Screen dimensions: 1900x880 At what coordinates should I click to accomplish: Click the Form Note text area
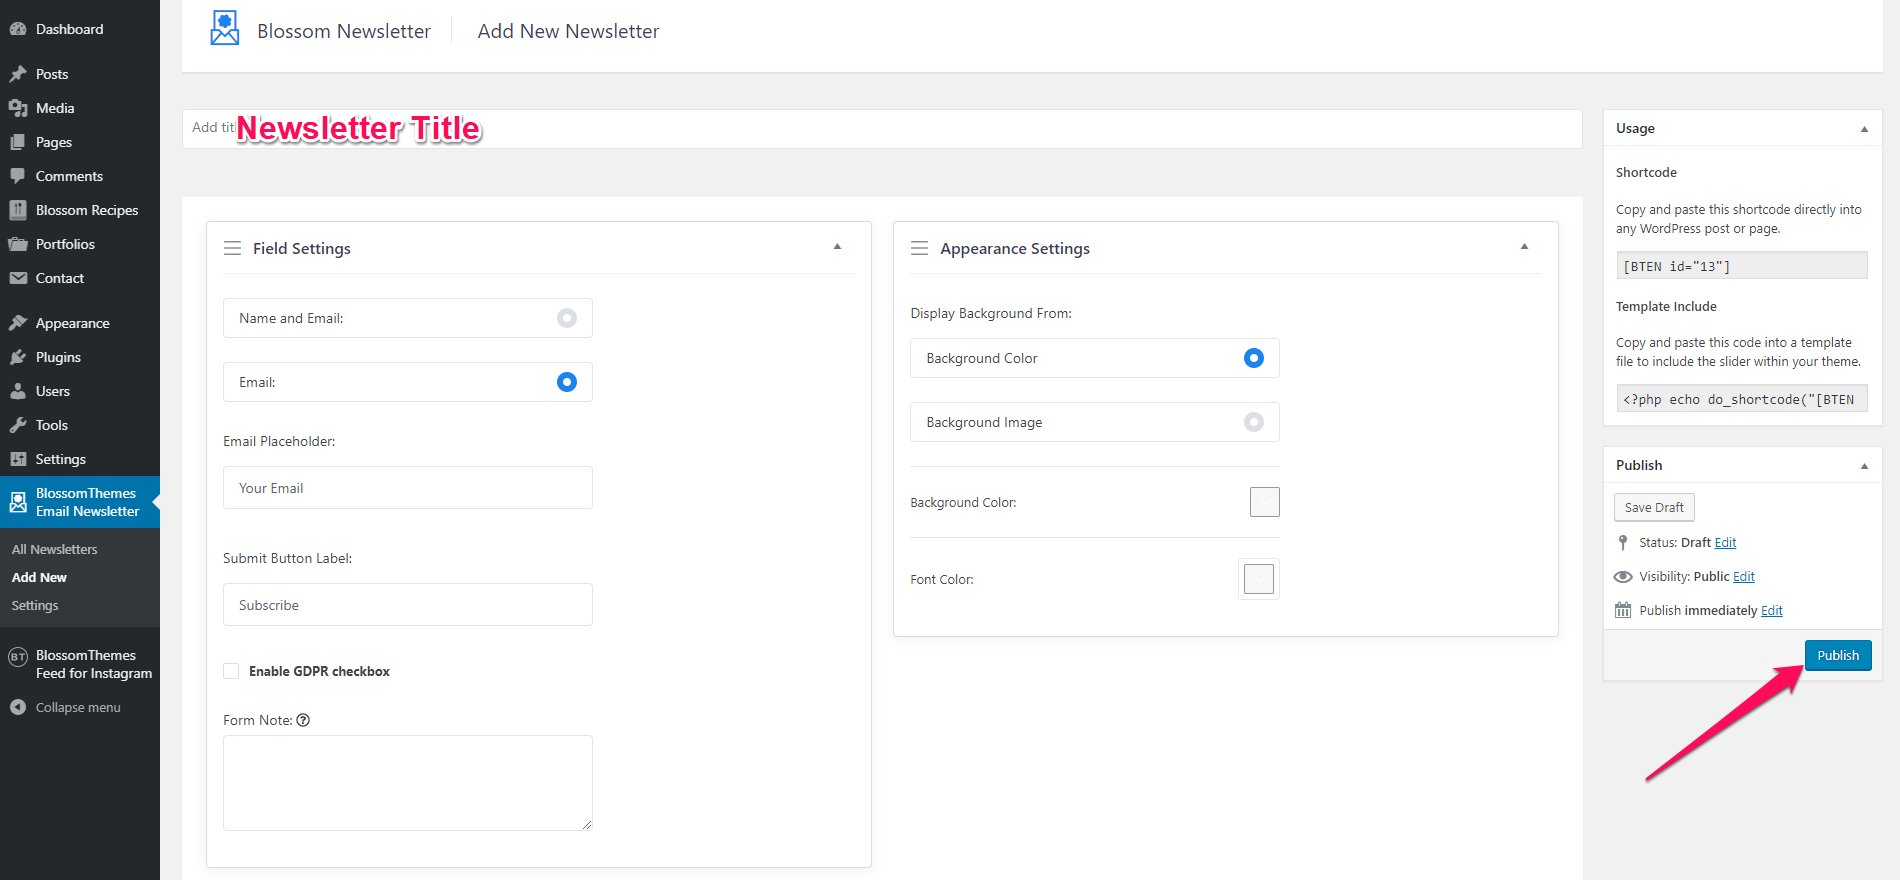click(408, 783)
